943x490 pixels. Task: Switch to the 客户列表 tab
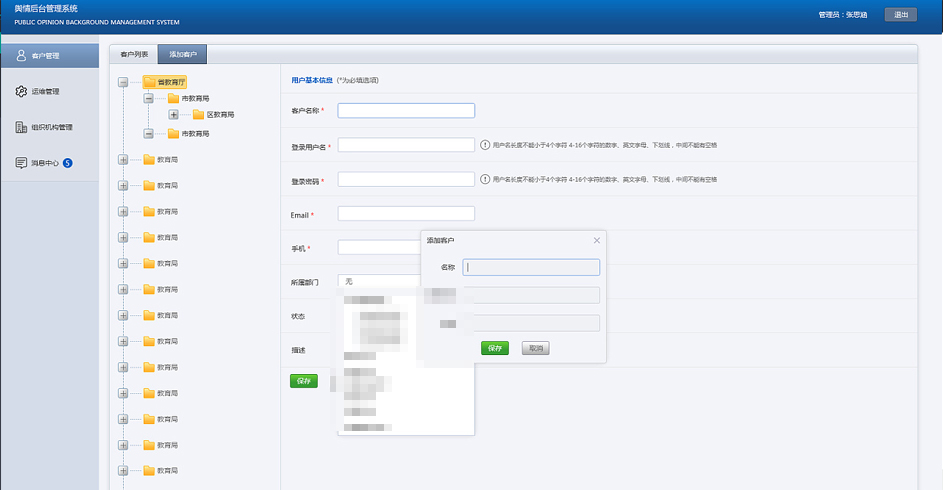(133, 55)
